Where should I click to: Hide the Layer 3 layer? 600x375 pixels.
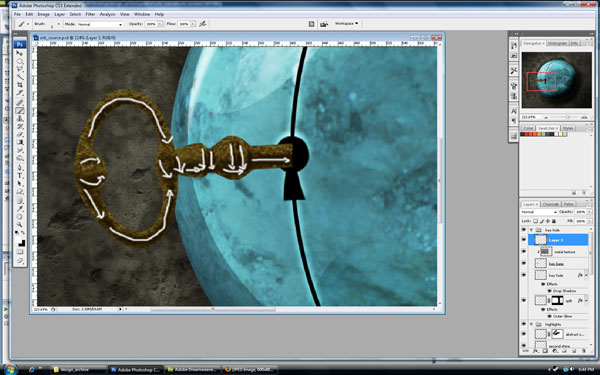[524, 240]
